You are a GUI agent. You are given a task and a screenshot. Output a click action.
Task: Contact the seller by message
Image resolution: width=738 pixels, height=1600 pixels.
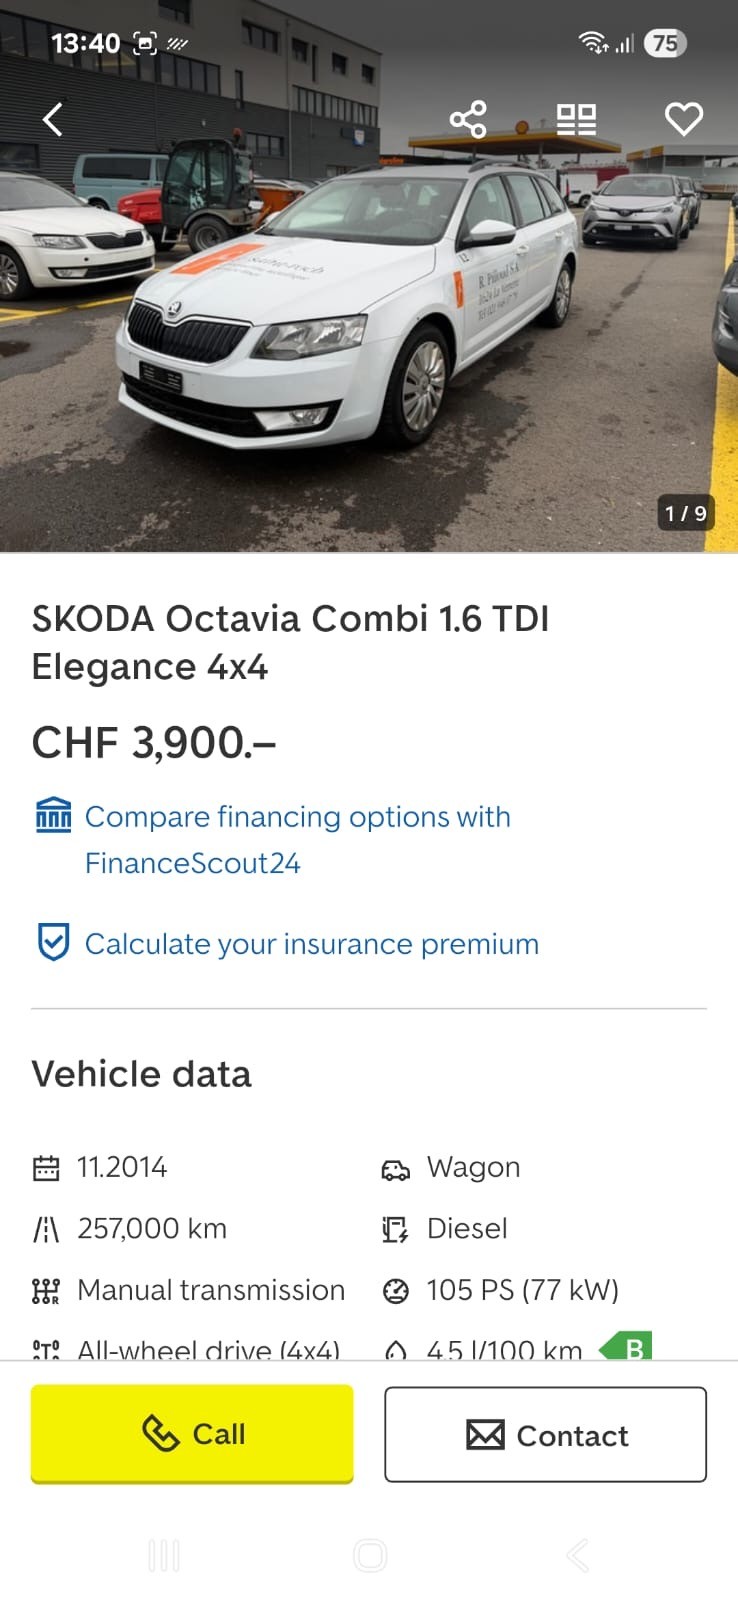point(546,1435)
